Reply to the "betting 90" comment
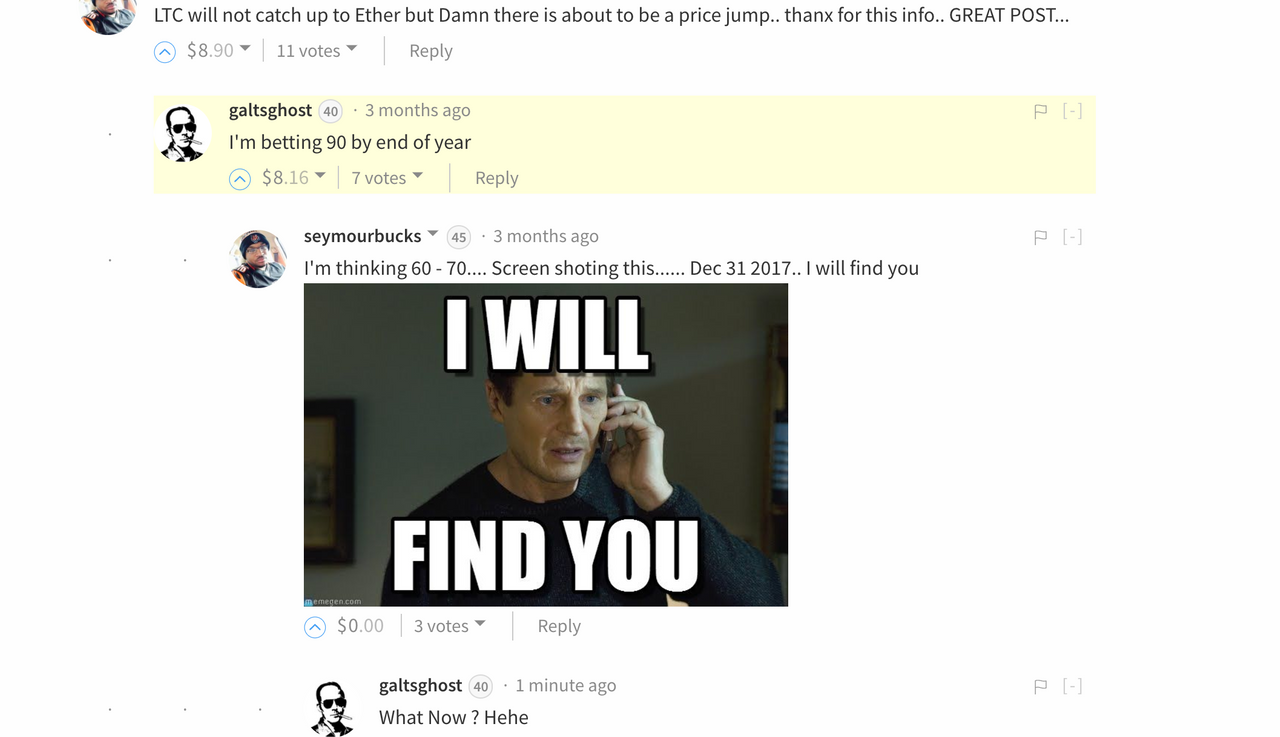 click(x=496, y=177)
